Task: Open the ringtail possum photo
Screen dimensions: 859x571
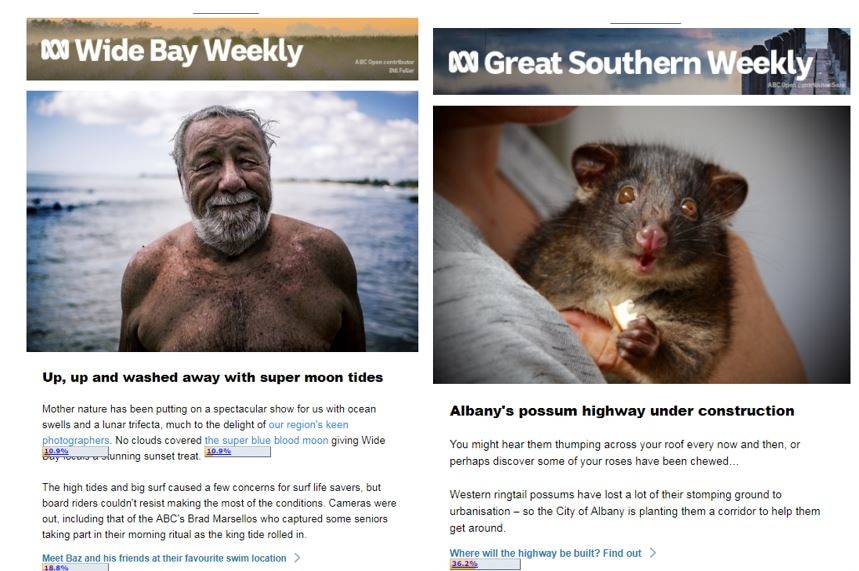Action: pos(642,245)
